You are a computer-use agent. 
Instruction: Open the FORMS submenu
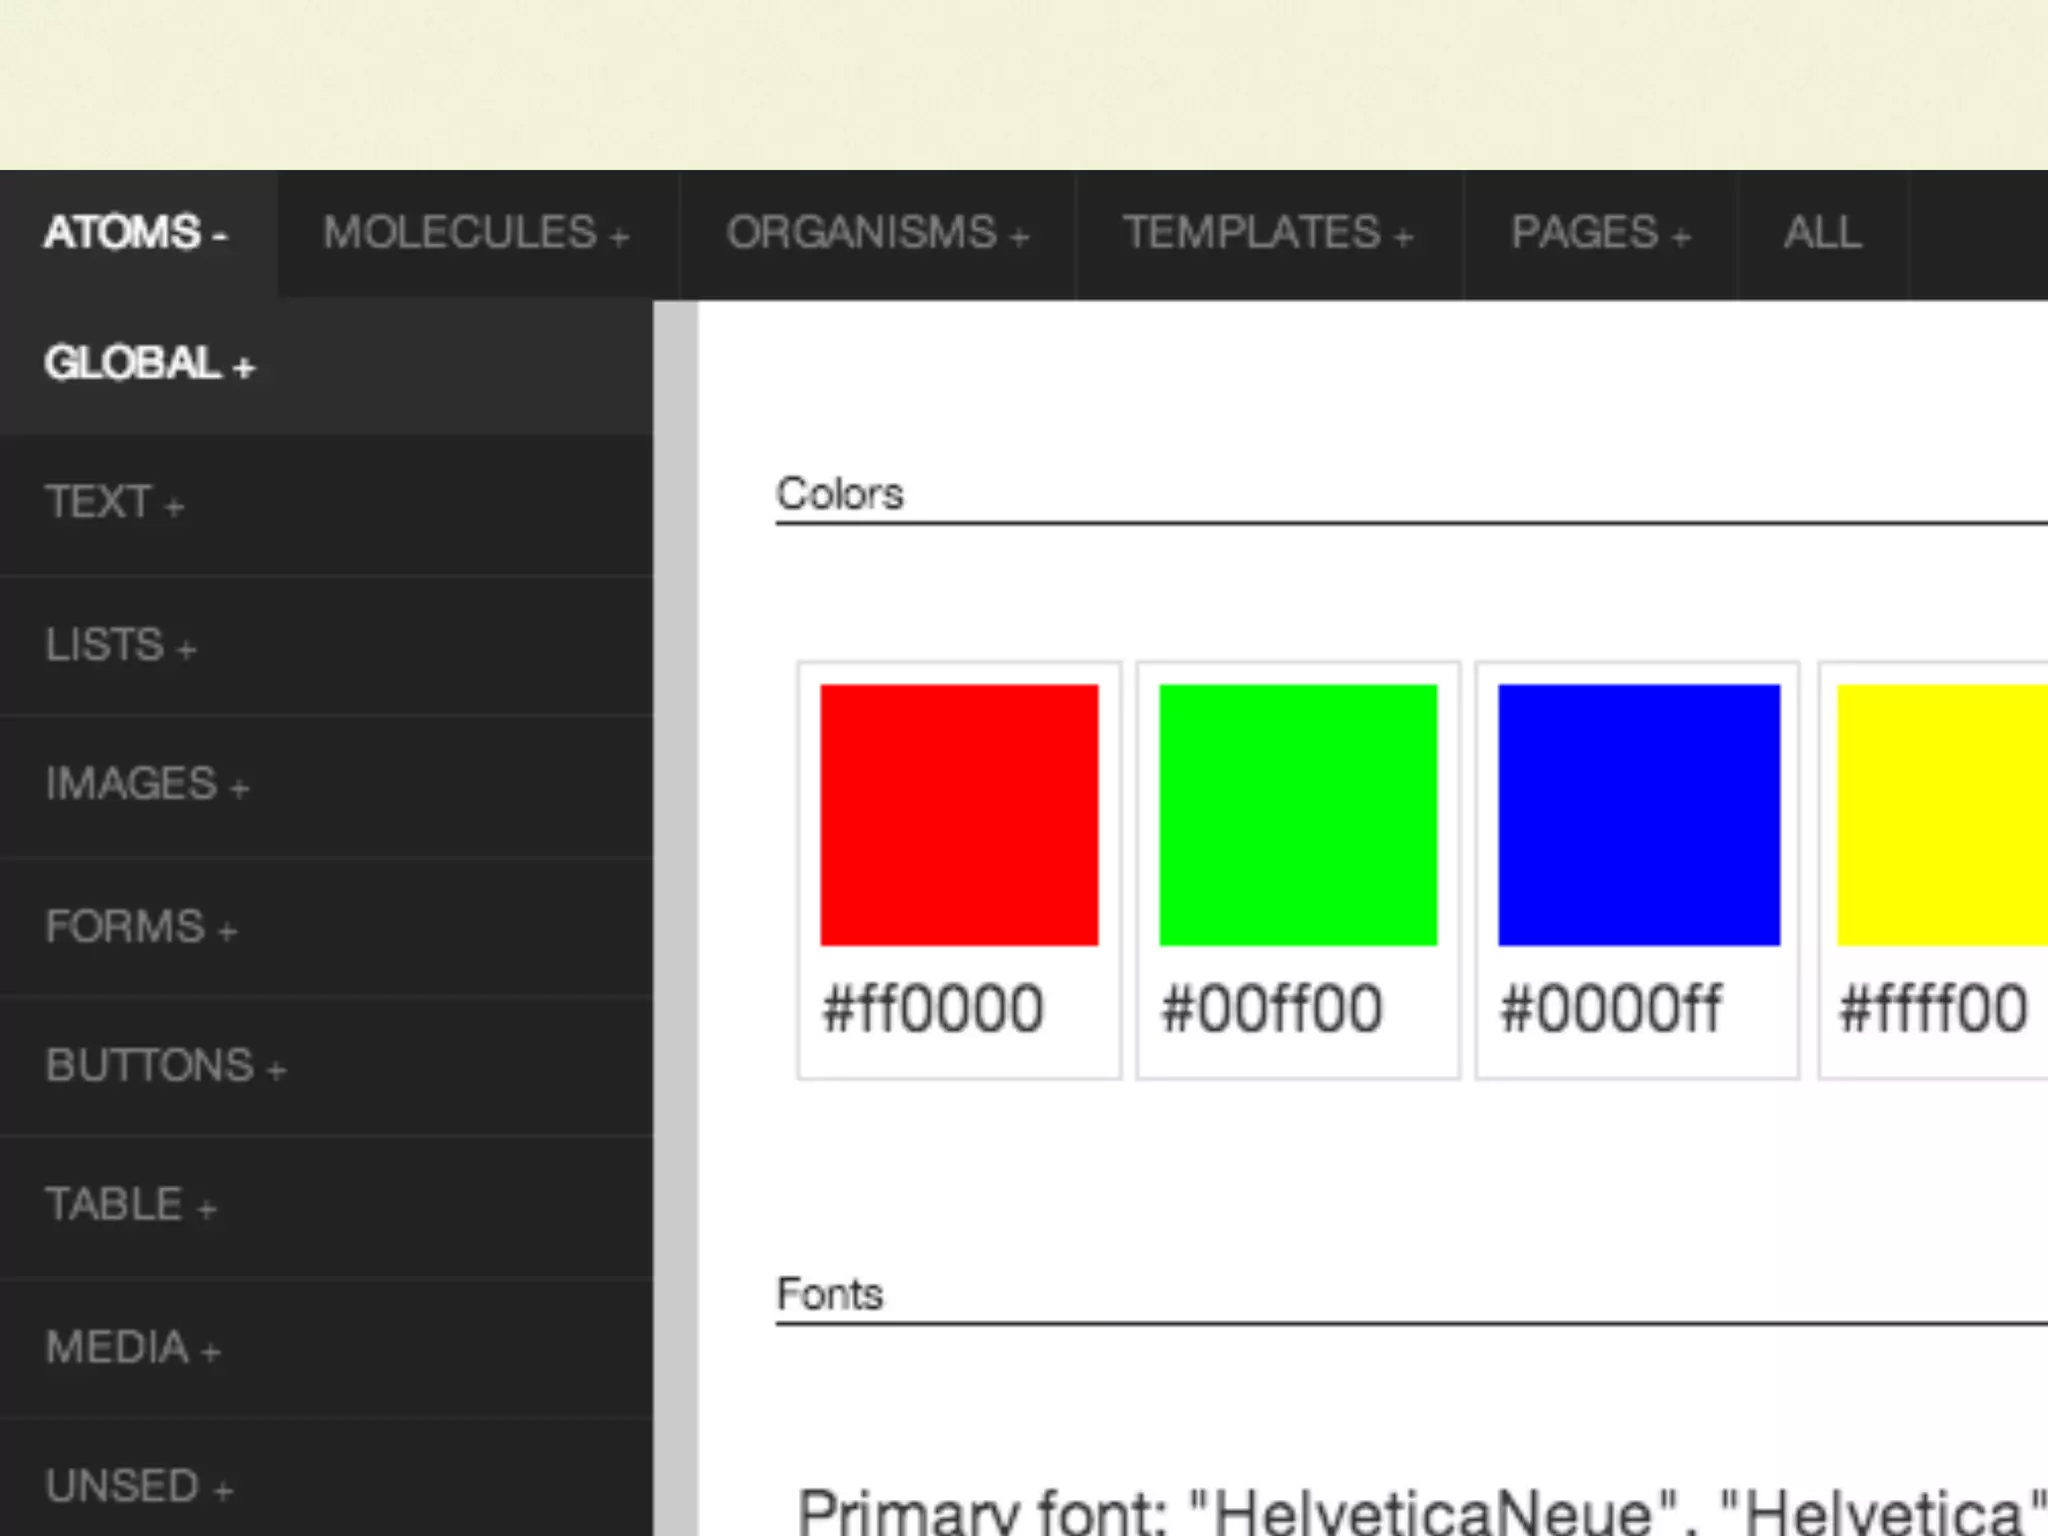141,927
